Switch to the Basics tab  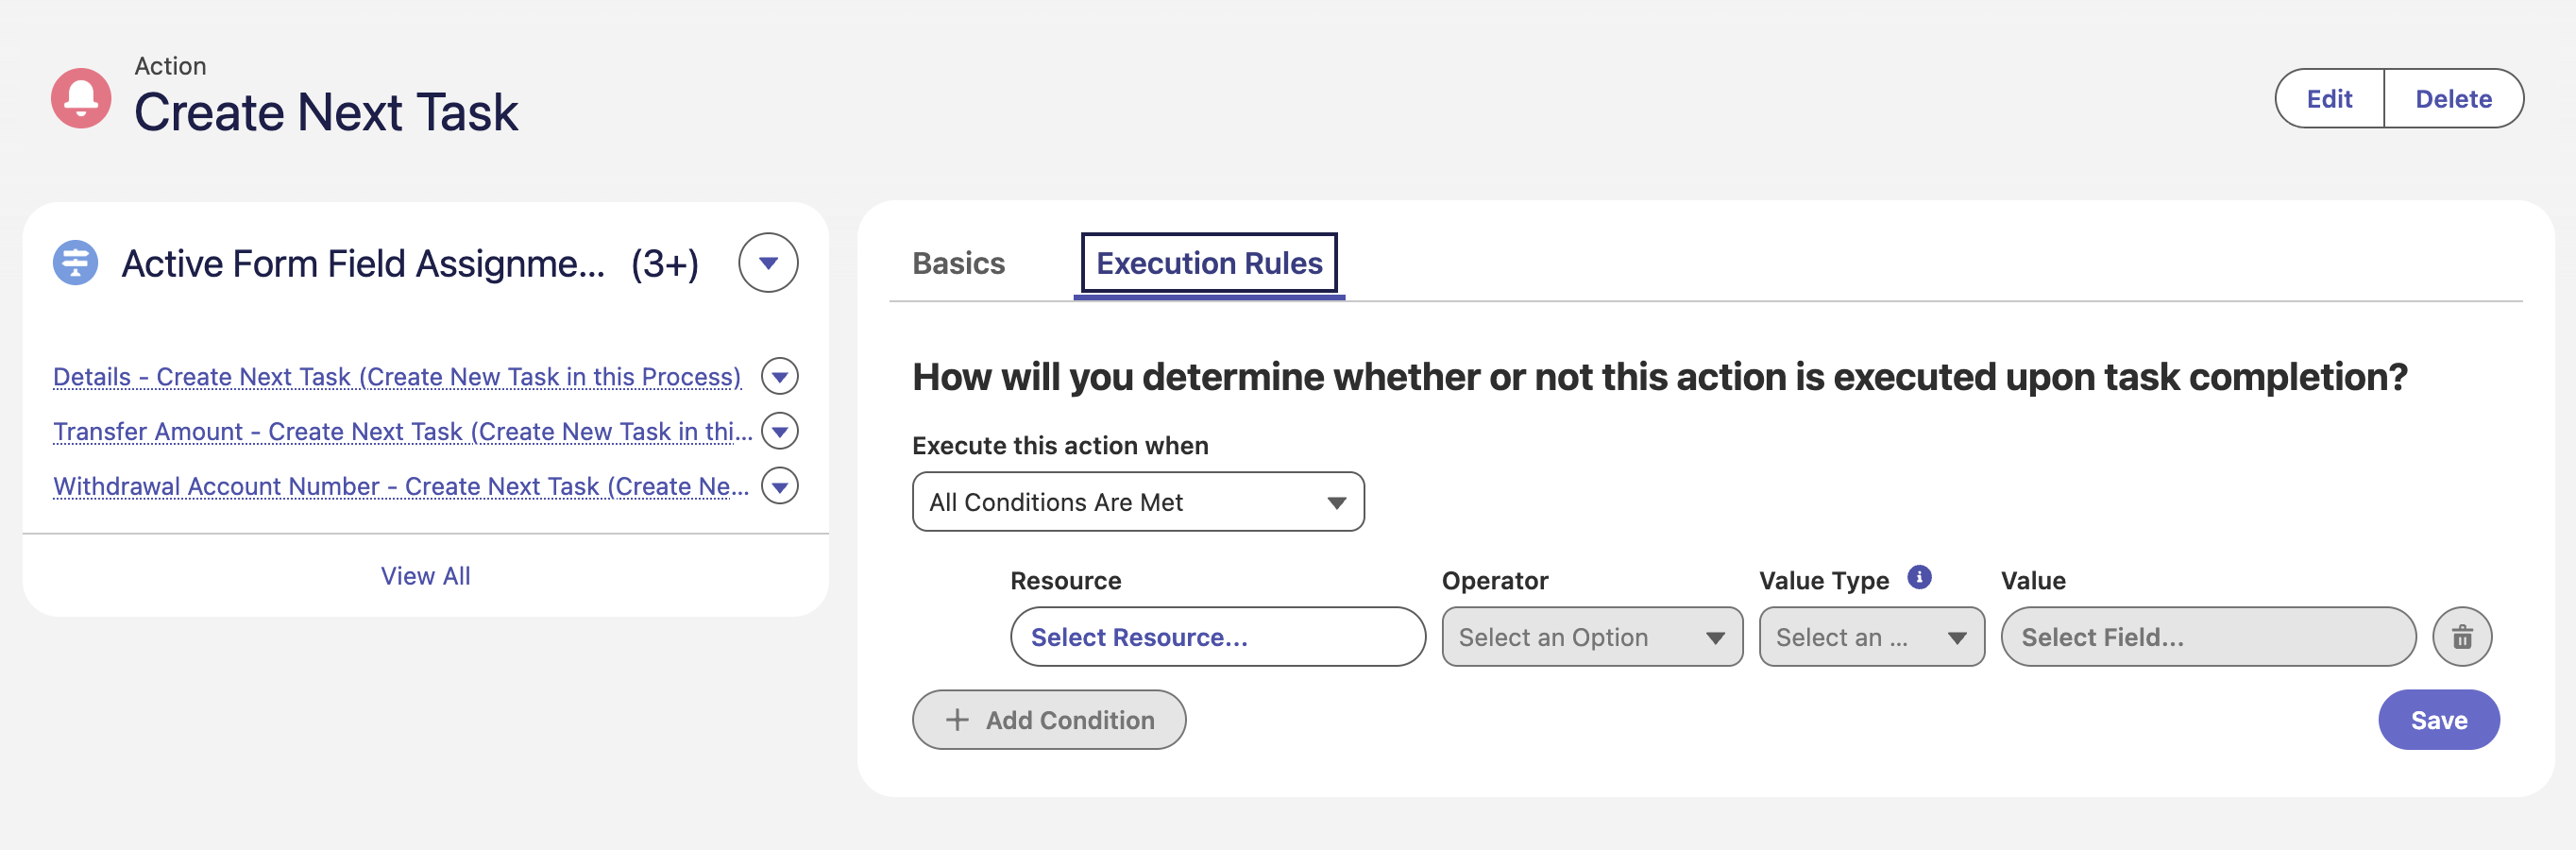click(x=958, y=263)
